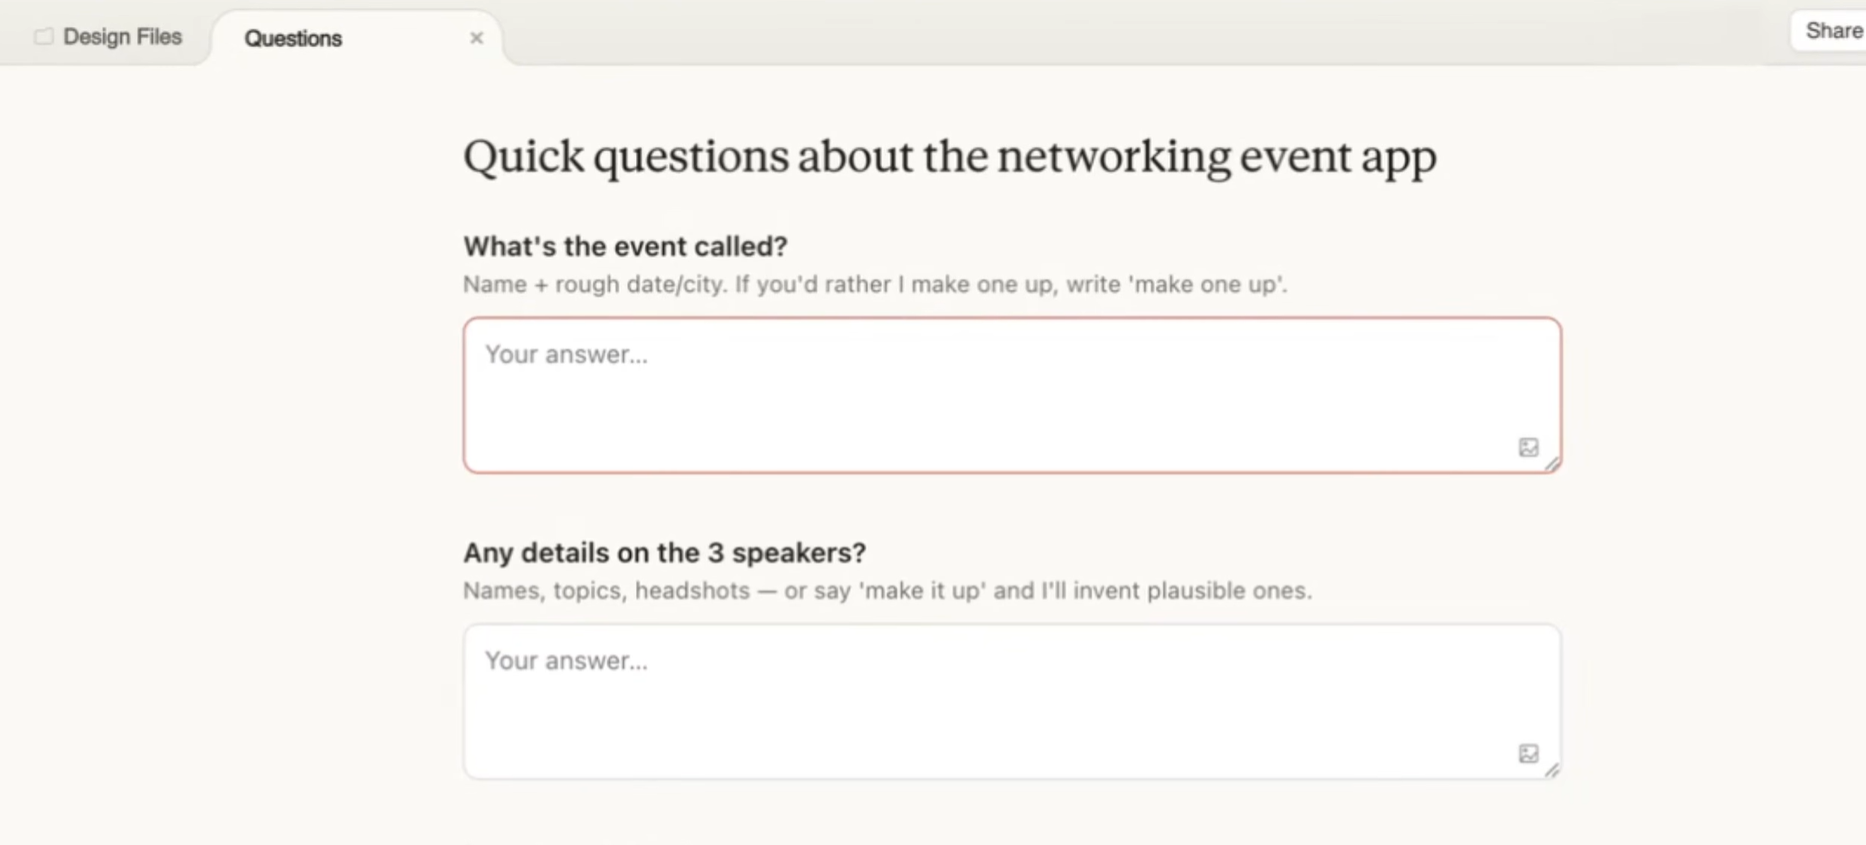
Task: Click the "What's the event called?" label
Action: click(x=625, y=246)
